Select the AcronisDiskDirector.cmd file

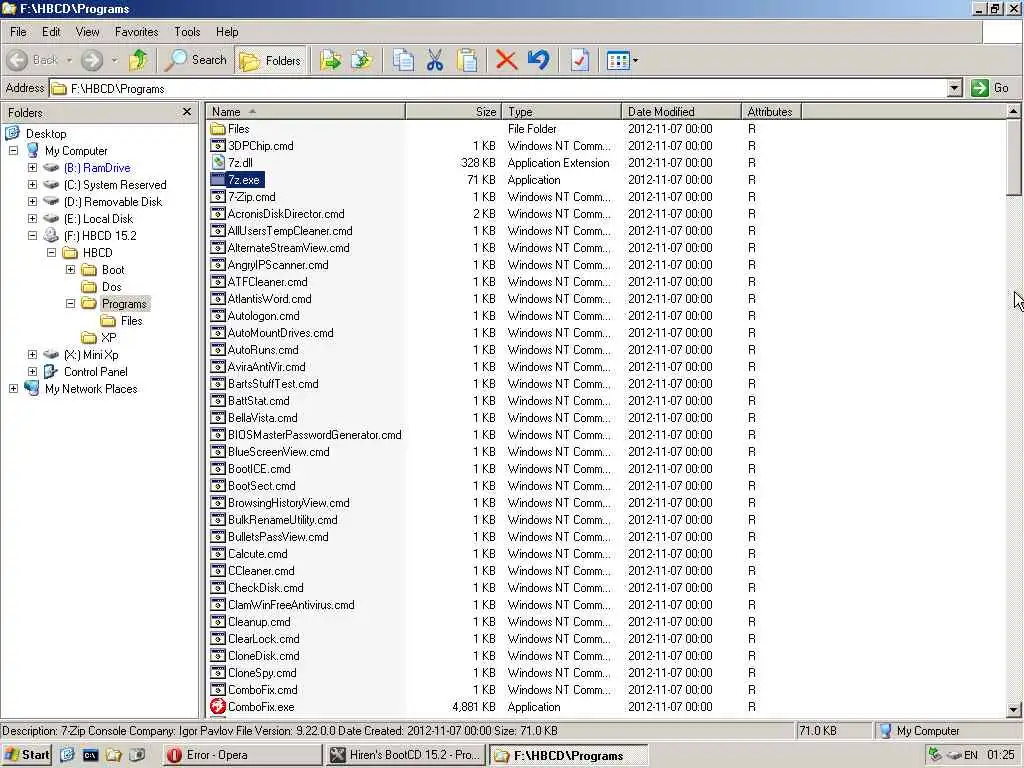click(286, 214)
